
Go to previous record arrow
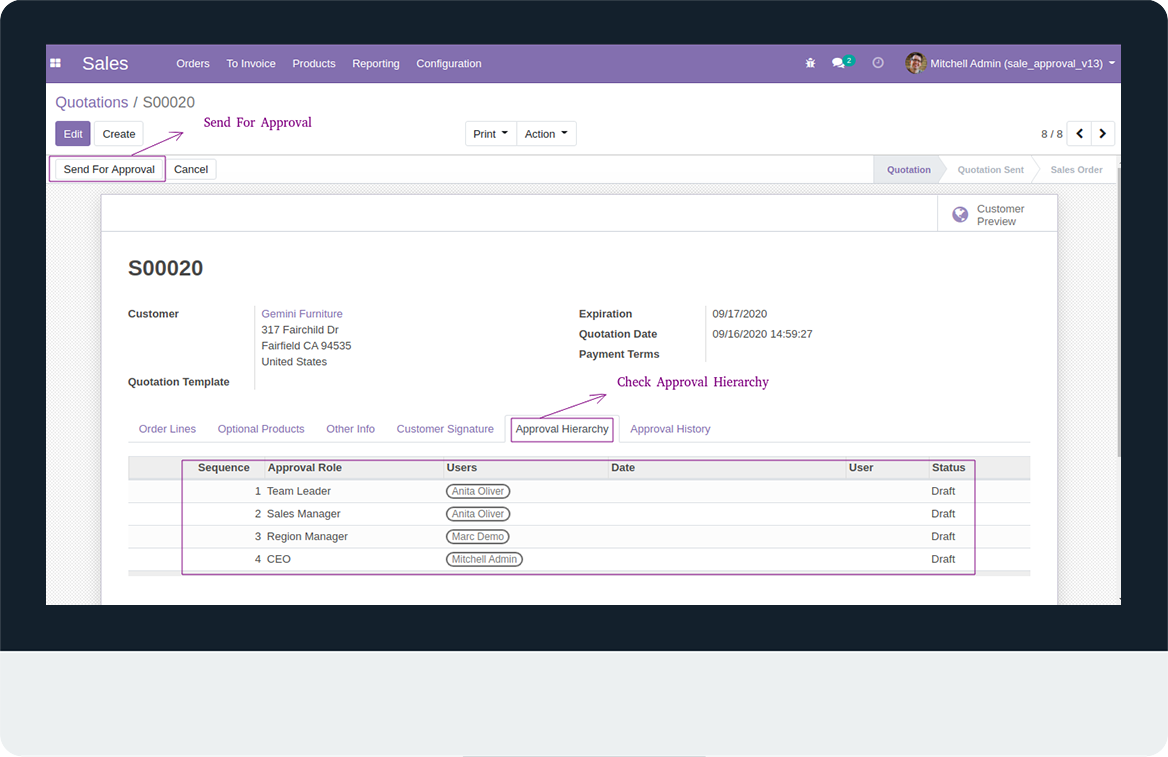pos(1079,134)
